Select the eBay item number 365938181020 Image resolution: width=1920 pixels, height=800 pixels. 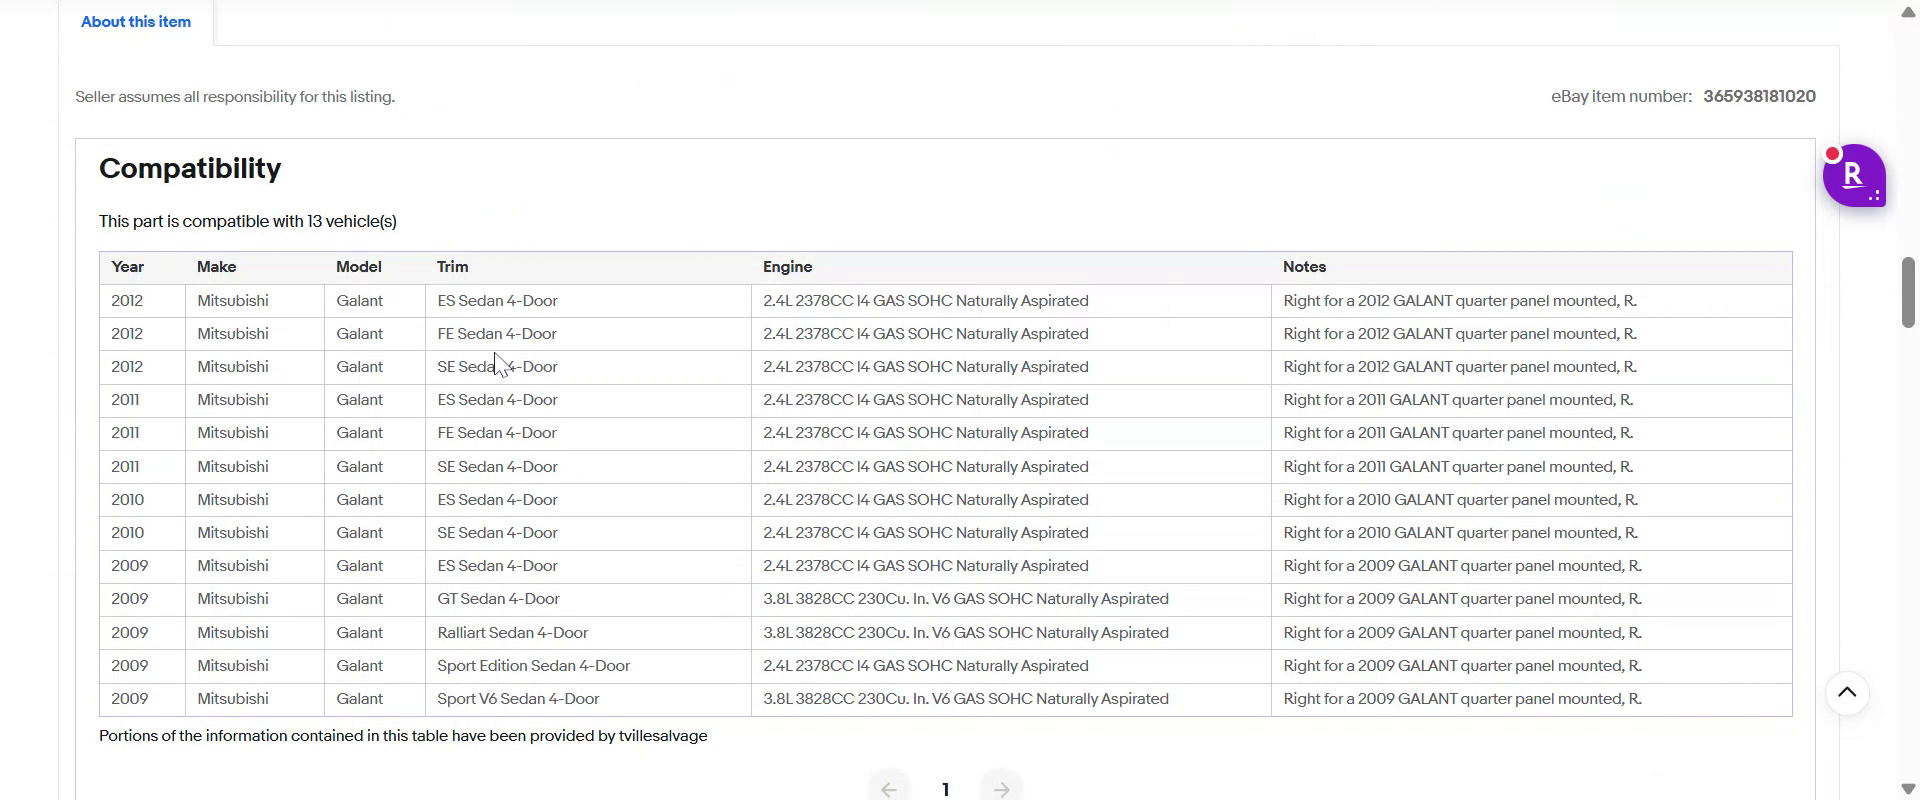pyautogui.click(x=1759, y=97)
